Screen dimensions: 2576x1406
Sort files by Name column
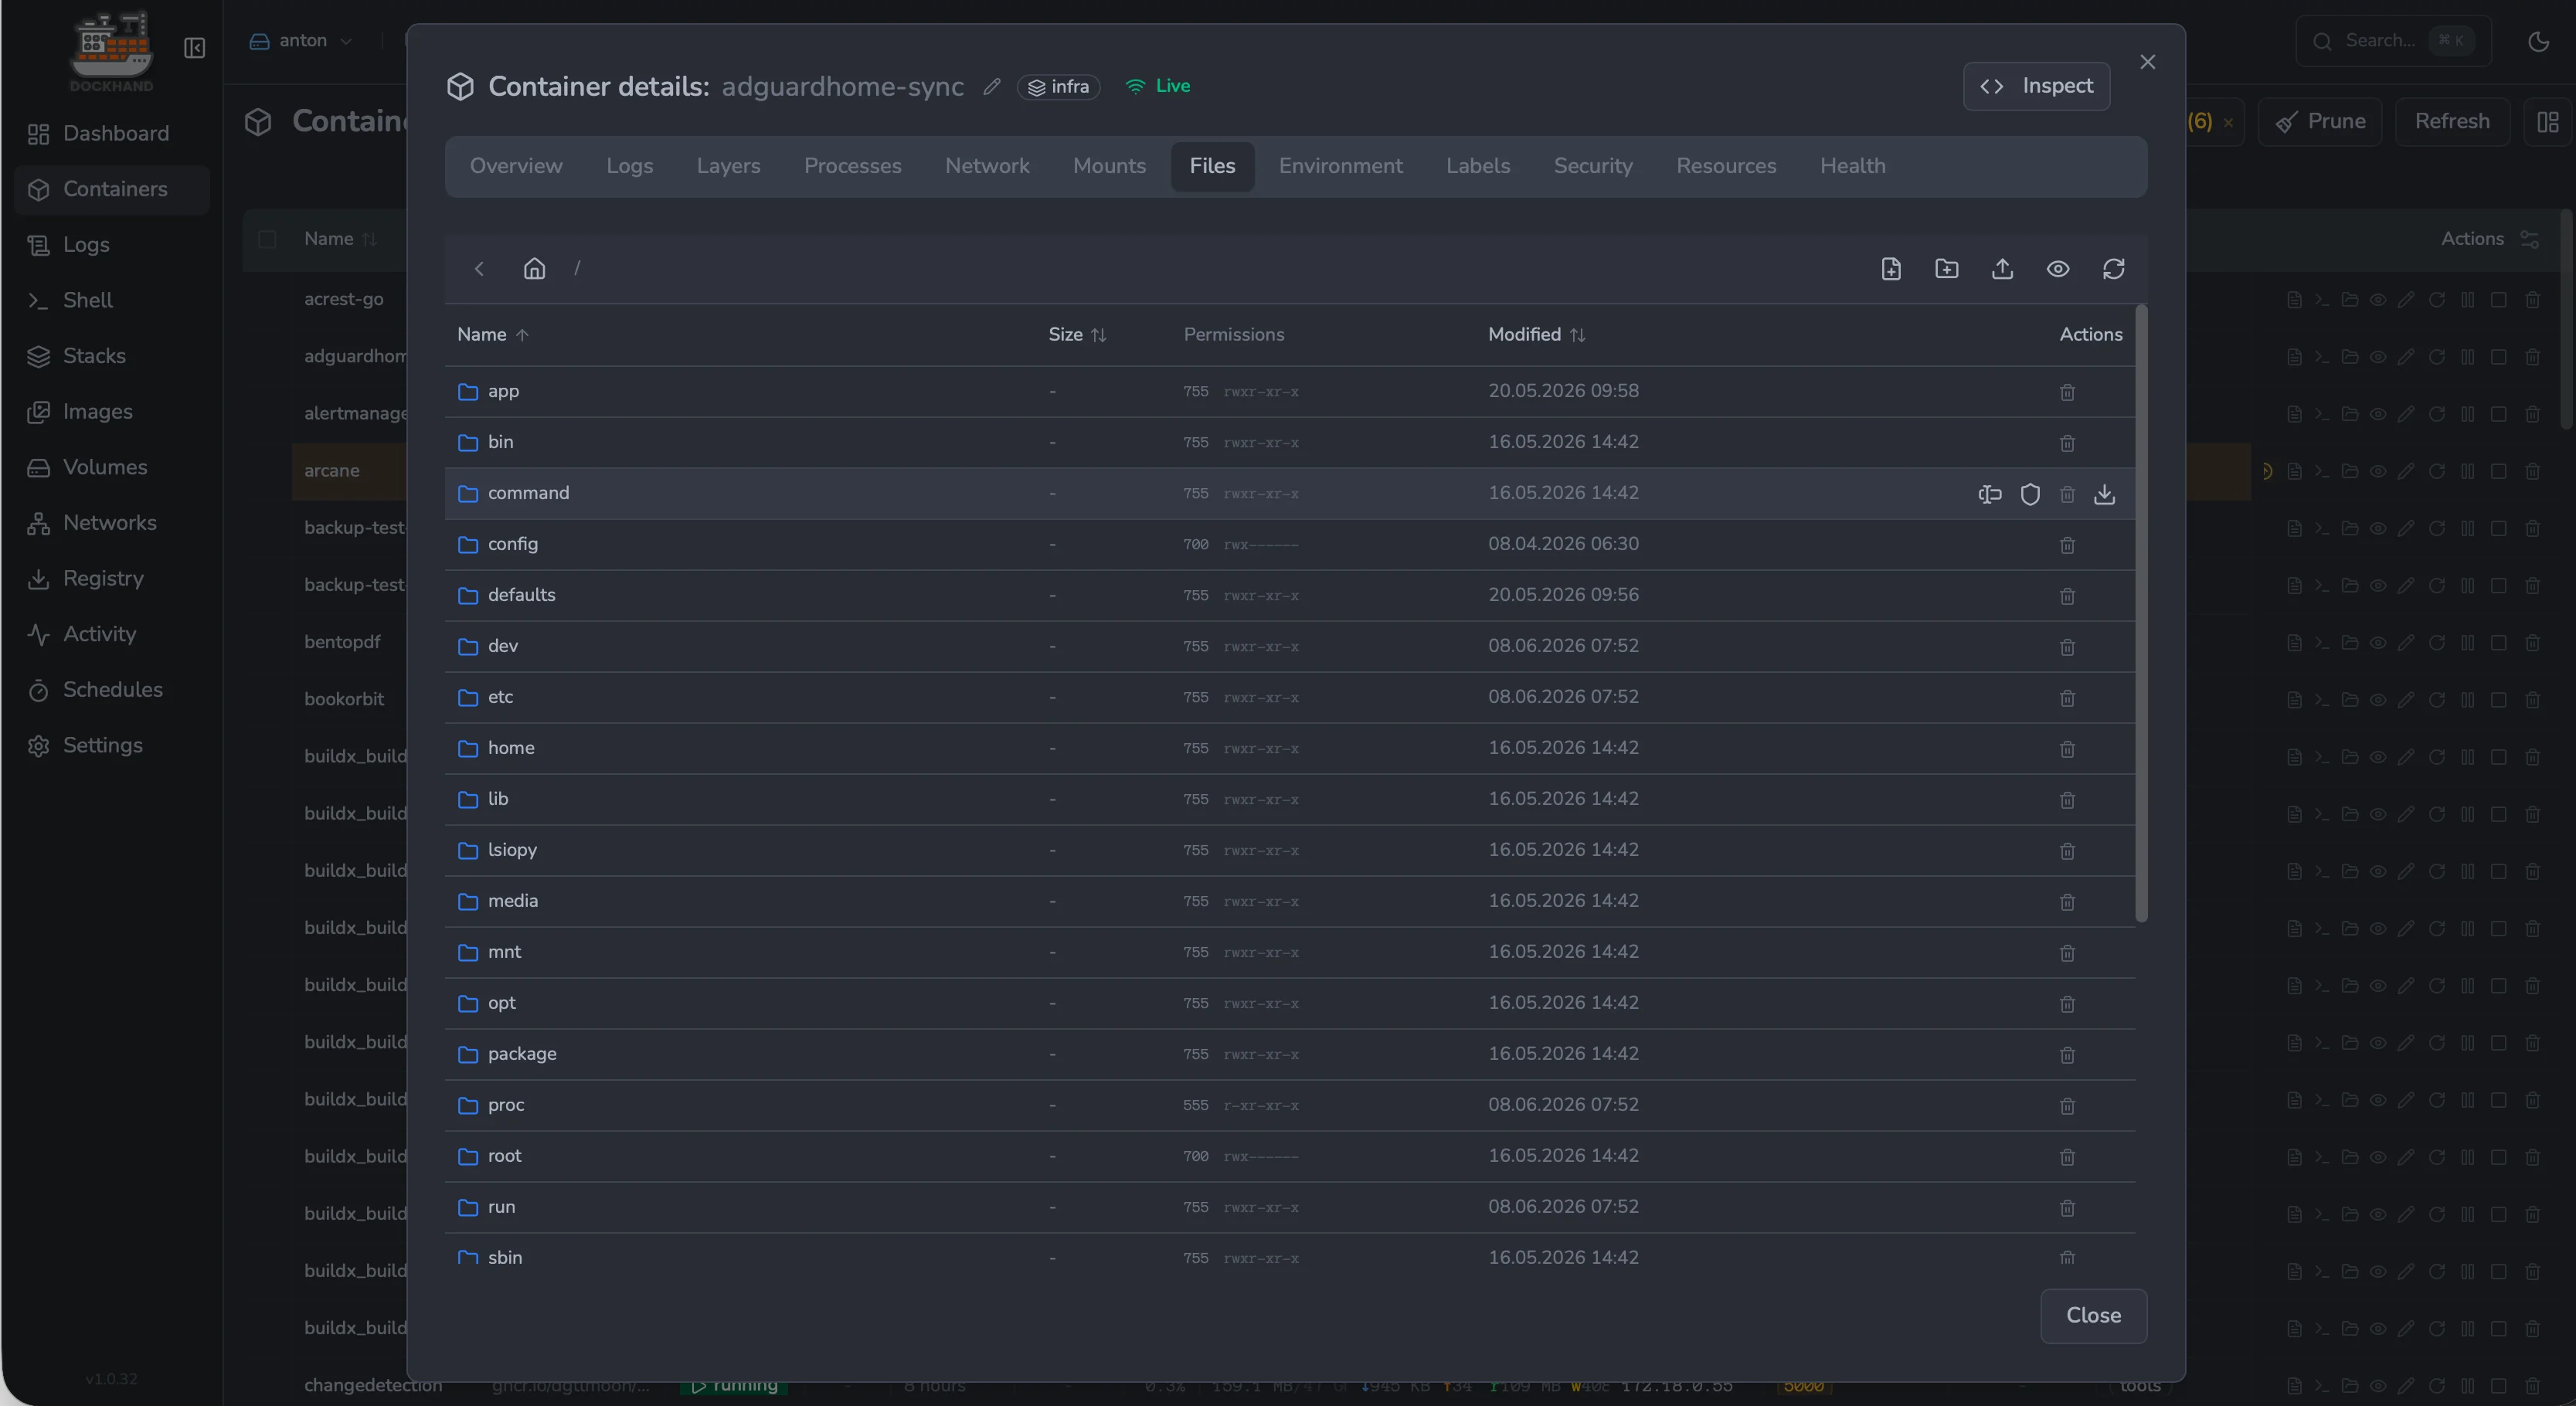493,335
